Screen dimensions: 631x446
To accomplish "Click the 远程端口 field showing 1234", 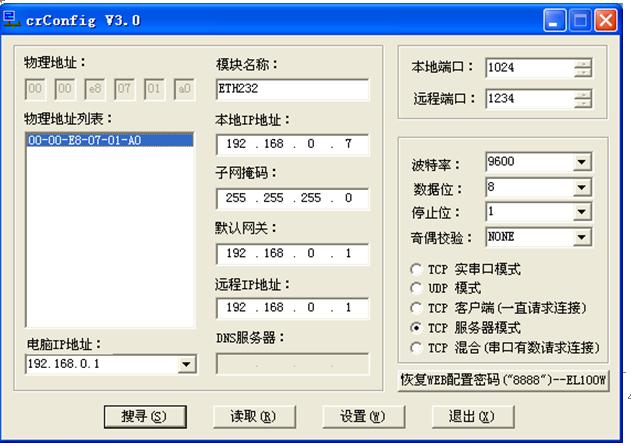I will (529, 99).
